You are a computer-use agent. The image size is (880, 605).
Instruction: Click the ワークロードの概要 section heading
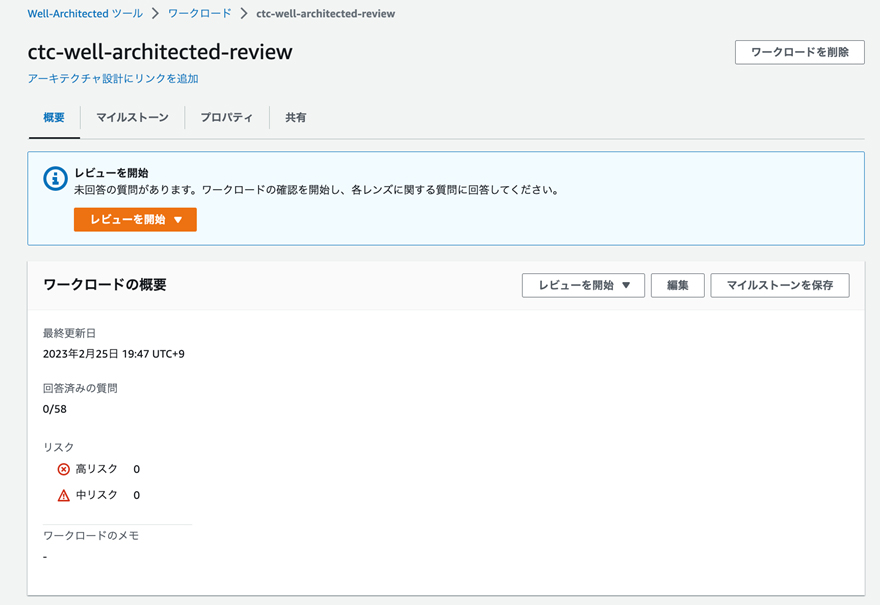pyautogui.click(x=105, y=285)
